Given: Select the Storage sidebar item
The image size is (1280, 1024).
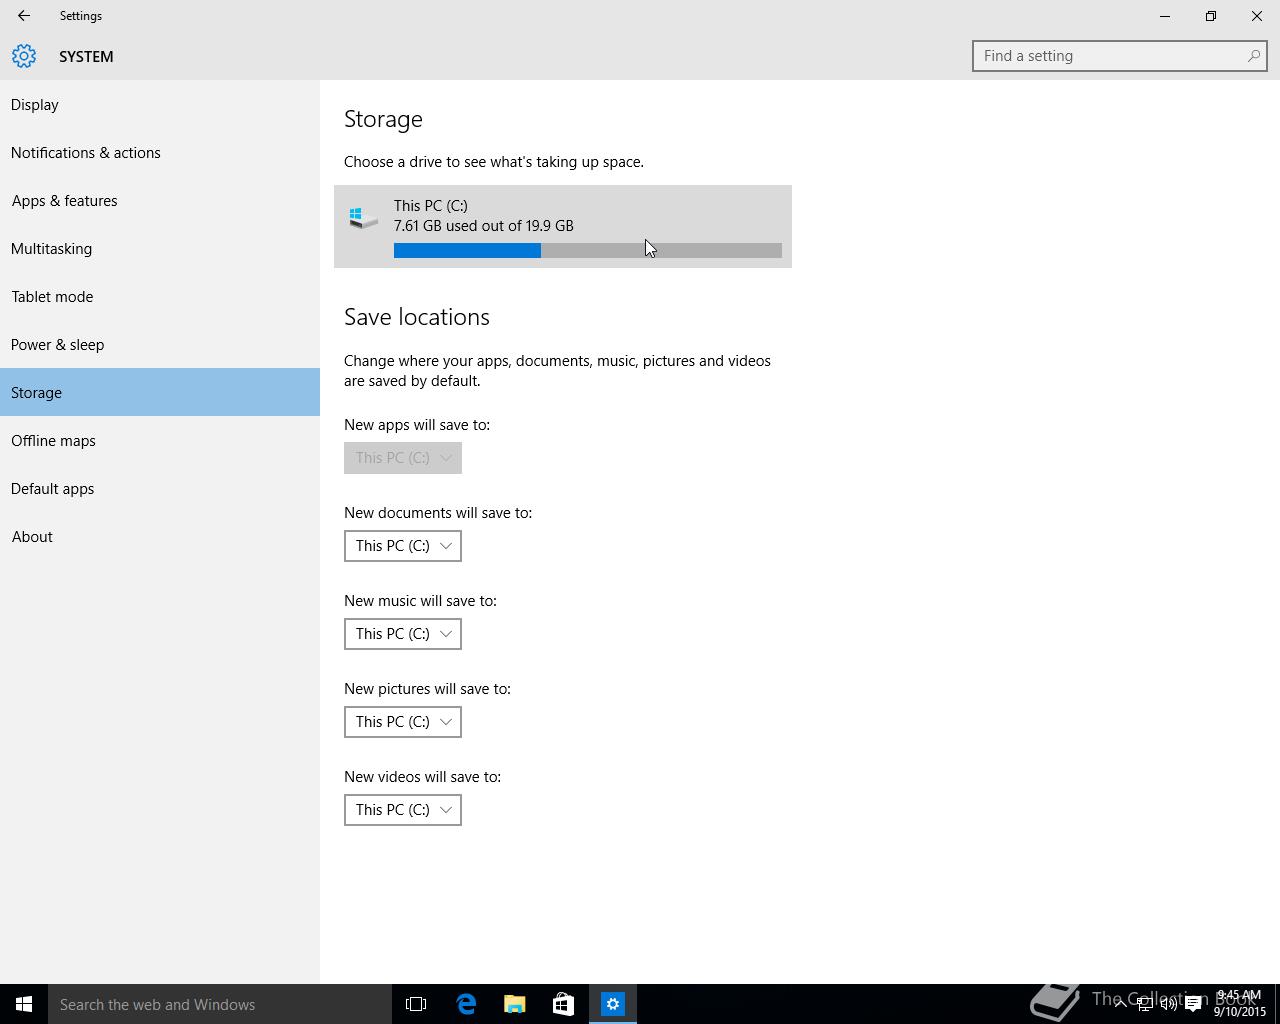Looking at the screenshot, I should coord(160,392).
